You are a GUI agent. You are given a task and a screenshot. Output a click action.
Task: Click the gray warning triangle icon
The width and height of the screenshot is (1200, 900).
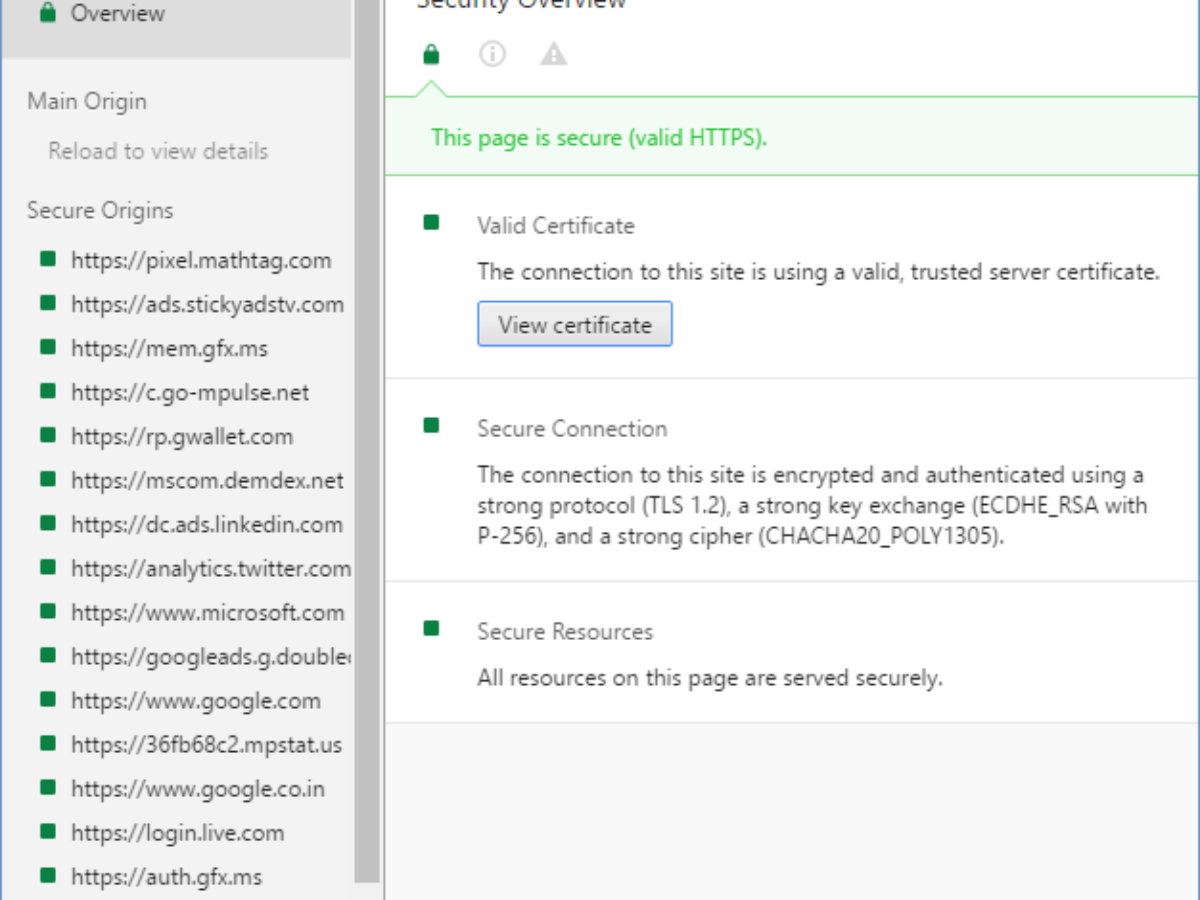tap(553, 54)
